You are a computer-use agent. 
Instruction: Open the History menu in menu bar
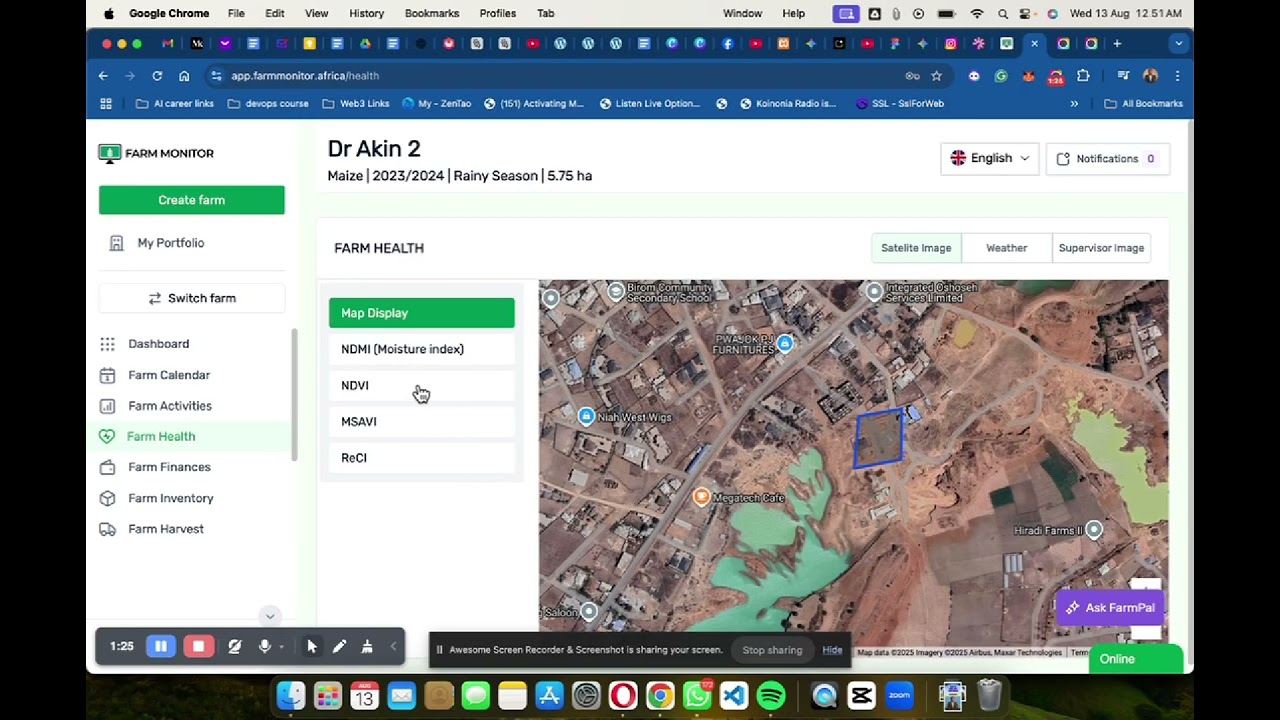[366, 13]
